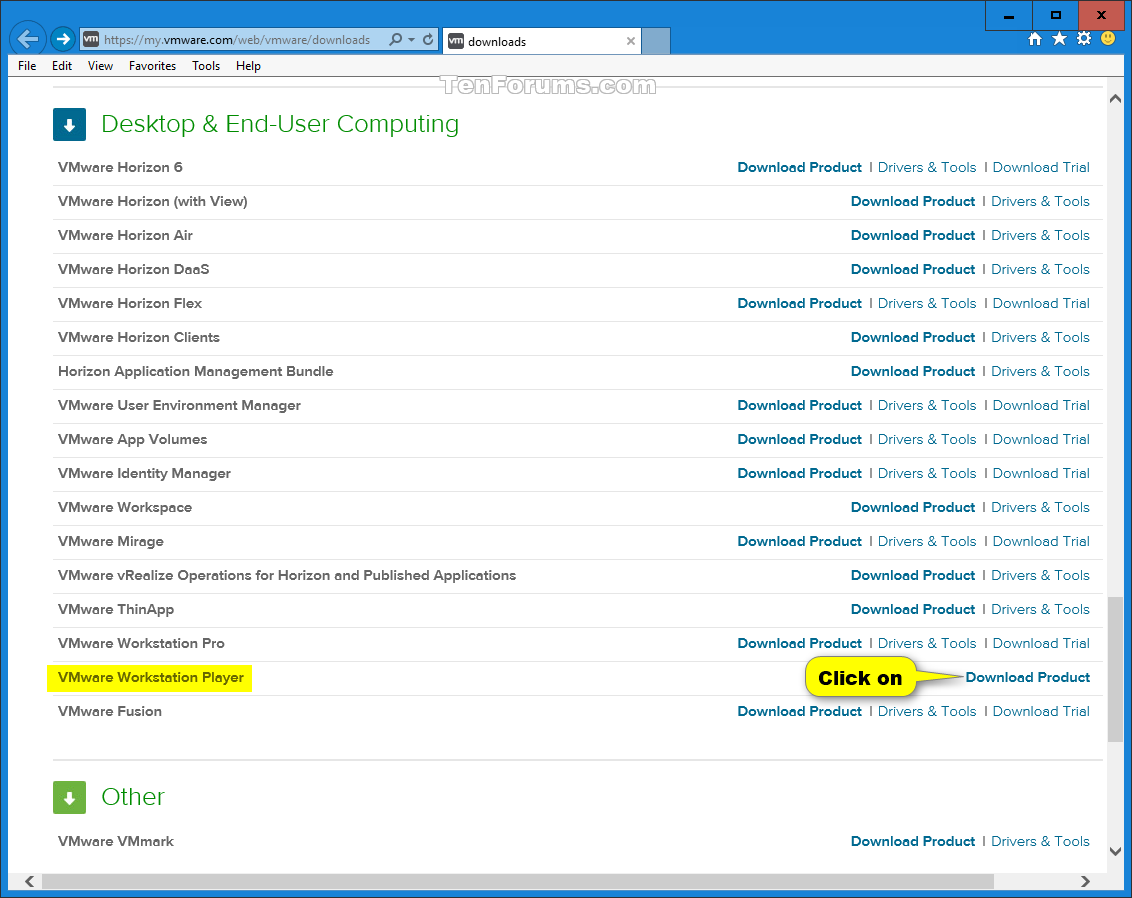Viewport: 1132px width, 898px height.
Task: Click Download Product for VMware Horizon 6
Action: point(799,167)
